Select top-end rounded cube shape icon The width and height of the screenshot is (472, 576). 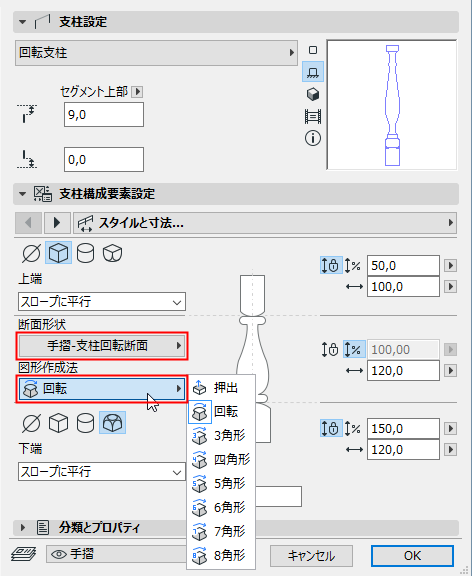(x=112, y=253)
